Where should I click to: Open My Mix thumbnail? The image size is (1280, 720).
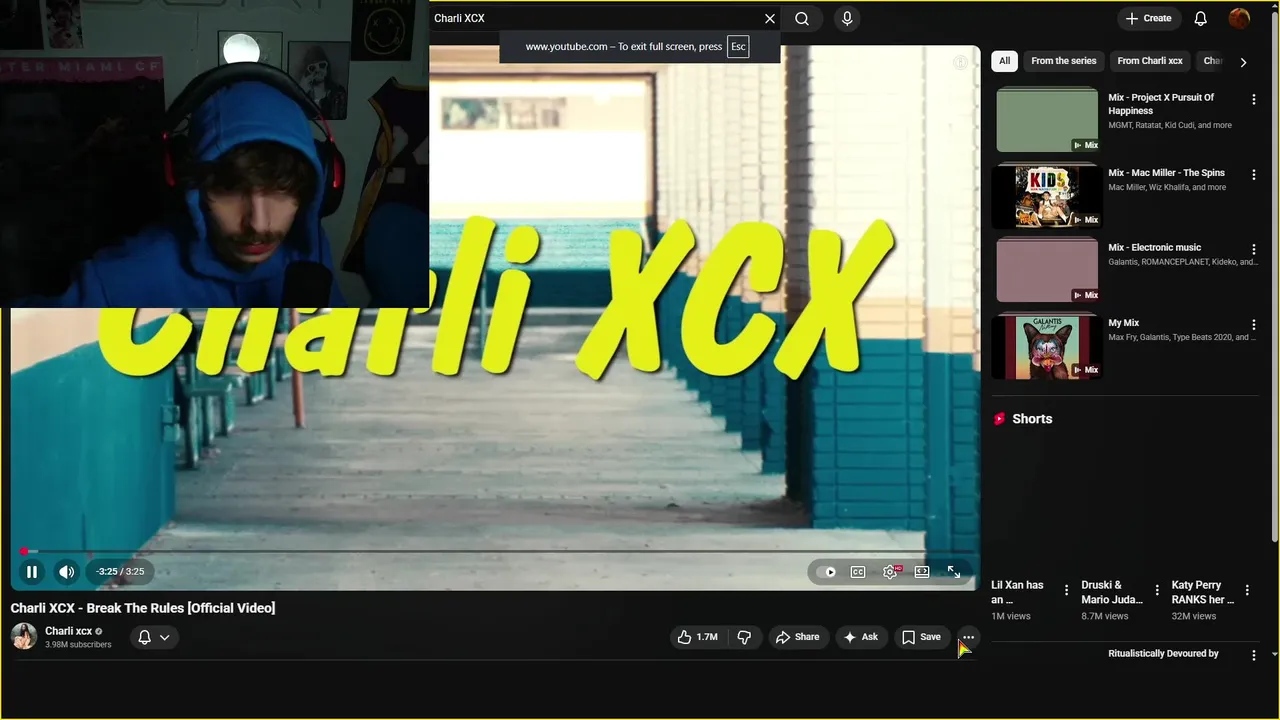coord(1047,346)
